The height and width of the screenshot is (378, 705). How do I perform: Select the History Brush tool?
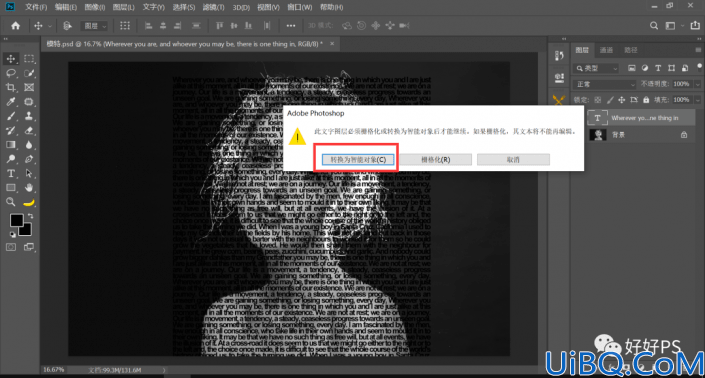[x=11, y=130]
